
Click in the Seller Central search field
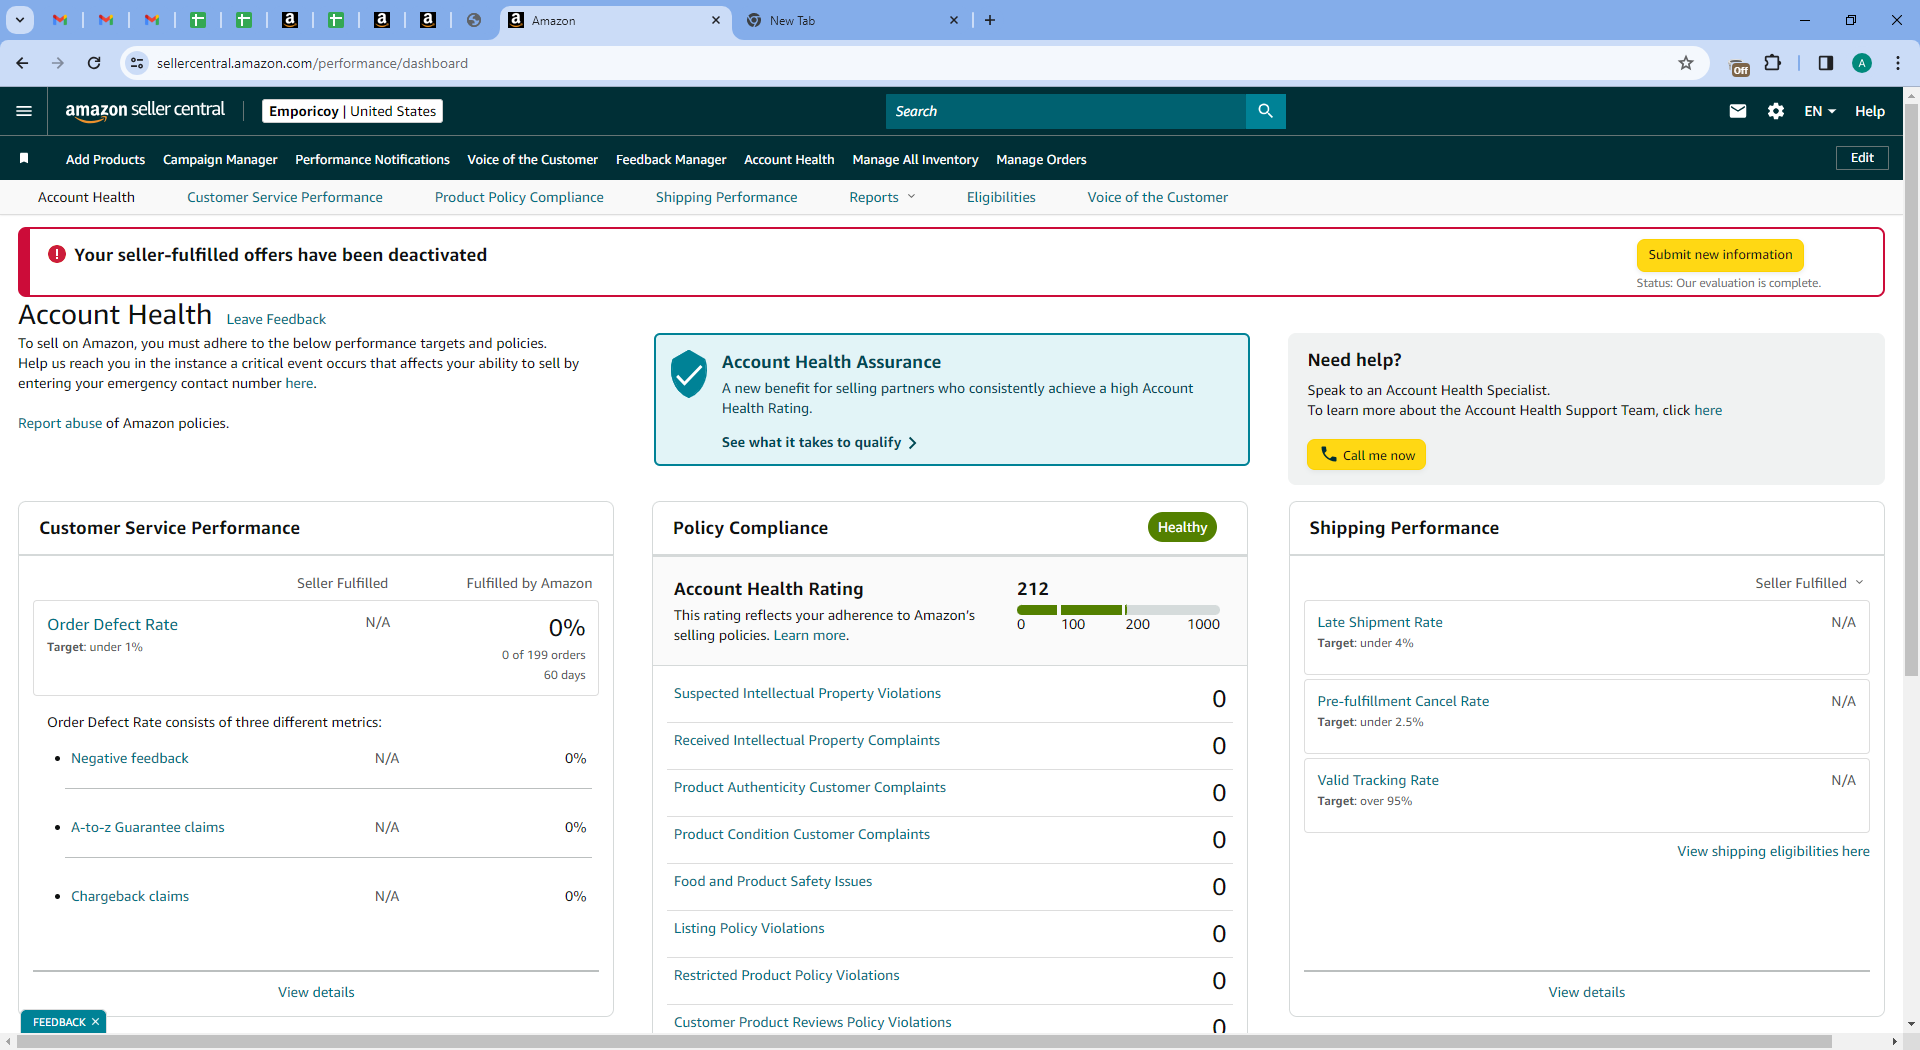click(1066, 111)
